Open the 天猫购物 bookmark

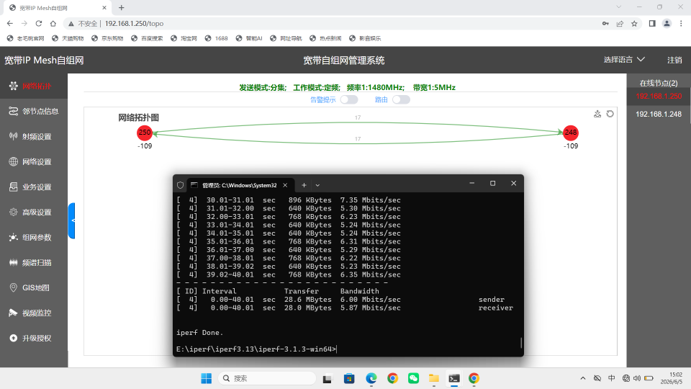[68, 38]
